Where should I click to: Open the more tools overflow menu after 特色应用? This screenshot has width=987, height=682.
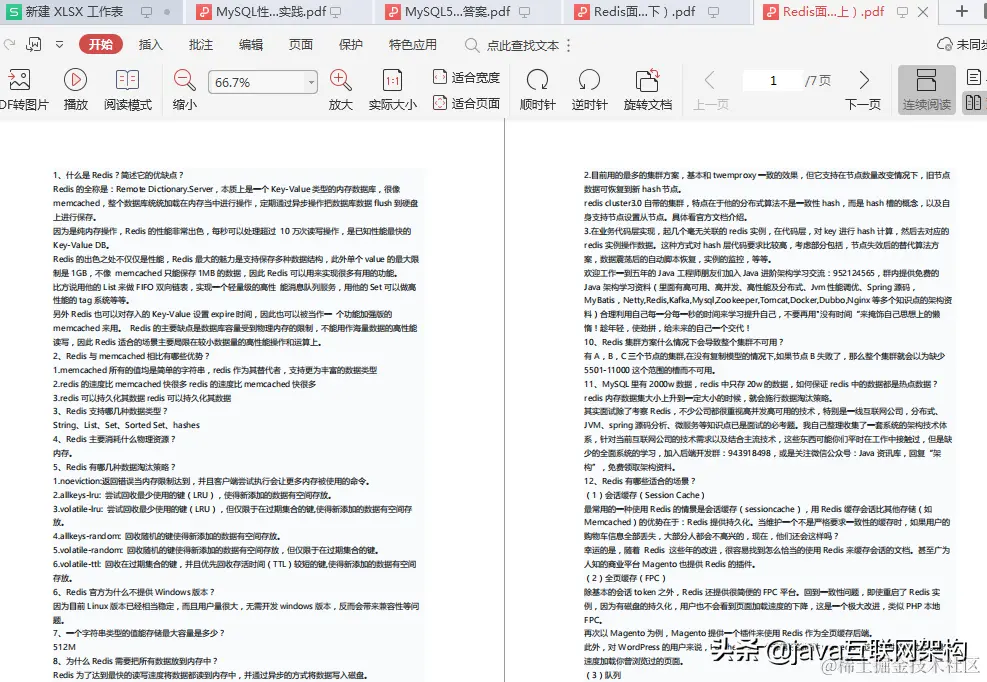coord(566,45)
